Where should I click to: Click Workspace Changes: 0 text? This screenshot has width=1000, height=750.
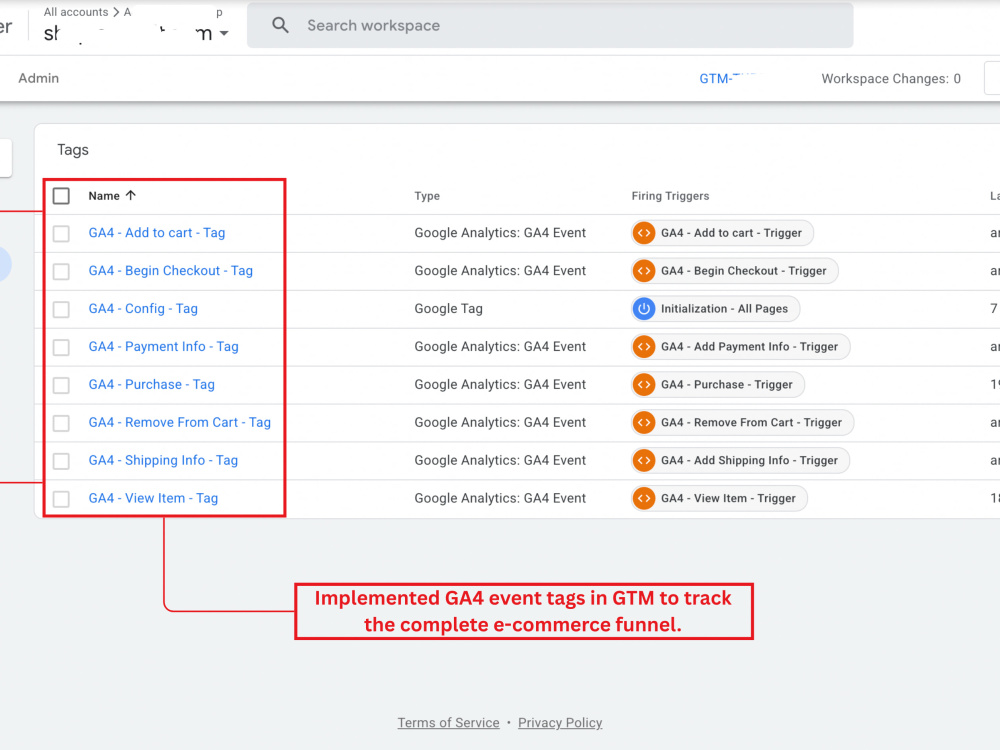coord(891,78)
